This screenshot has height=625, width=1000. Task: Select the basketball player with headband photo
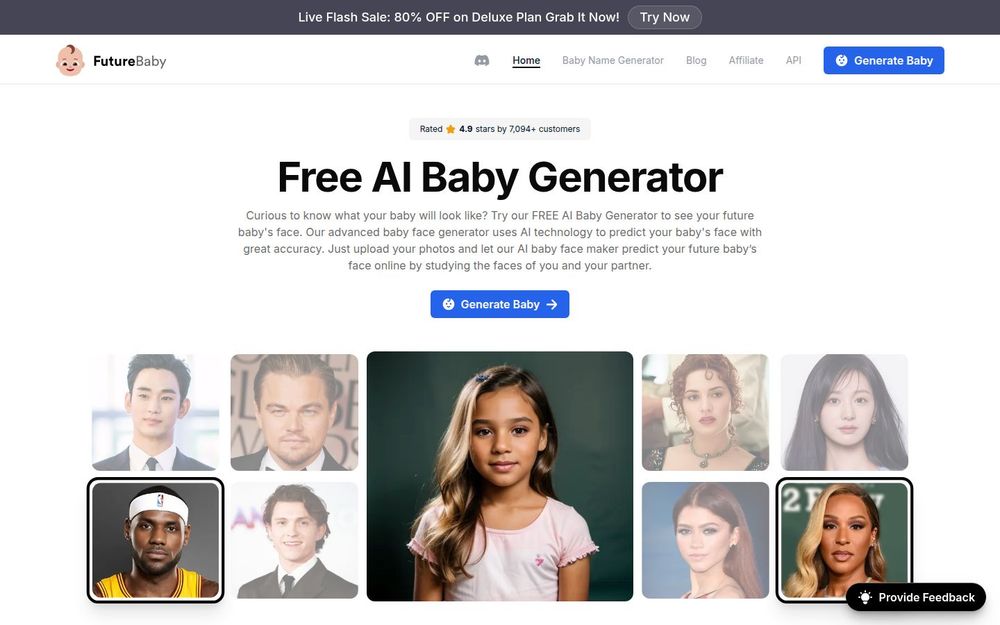click(156, 540)
